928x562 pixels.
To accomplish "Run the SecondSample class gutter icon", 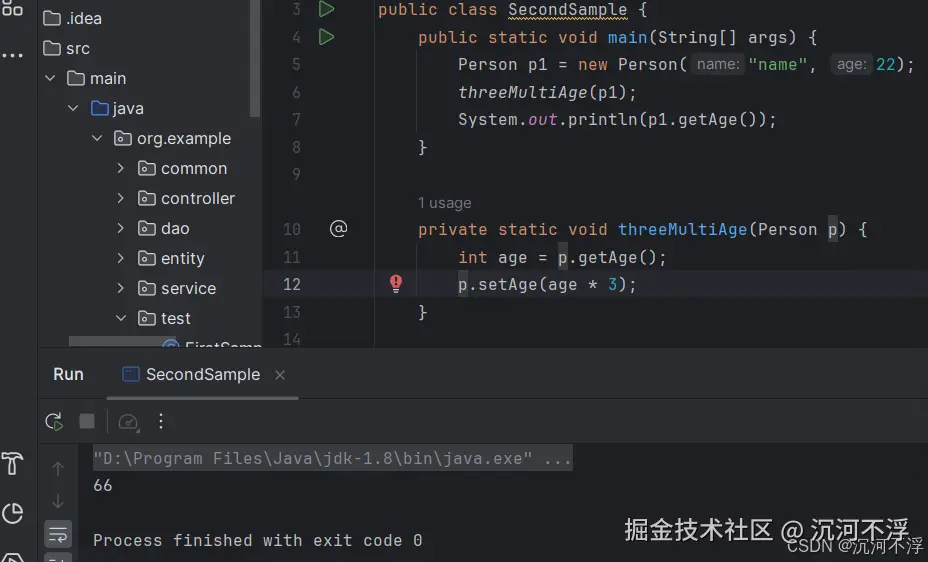I will click(326, 9).
